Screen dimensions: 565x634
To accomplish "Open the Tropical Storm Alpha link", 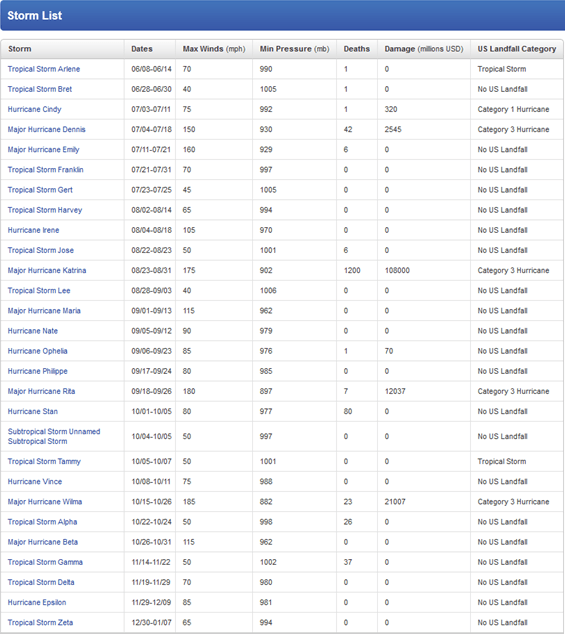I will pos(42,522).
